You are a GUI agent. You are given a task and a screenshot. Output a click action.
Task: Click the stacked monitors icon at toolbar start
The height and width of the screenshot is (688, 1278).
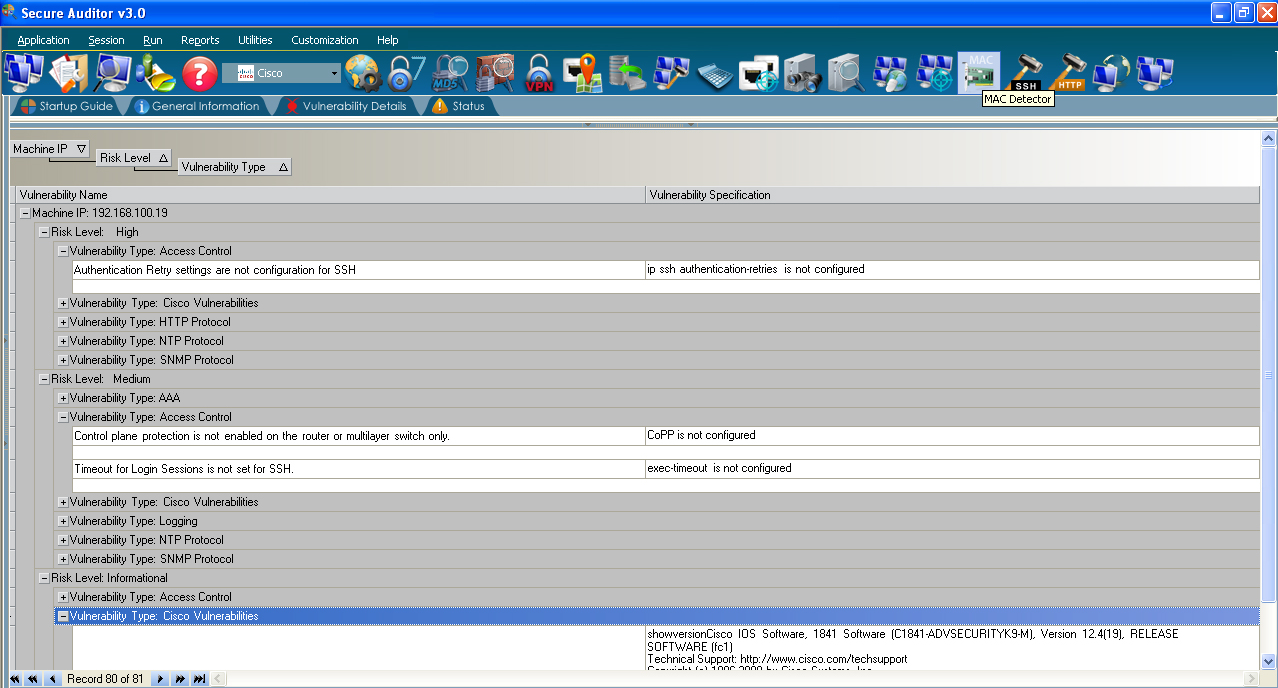[x=25, y=73]
